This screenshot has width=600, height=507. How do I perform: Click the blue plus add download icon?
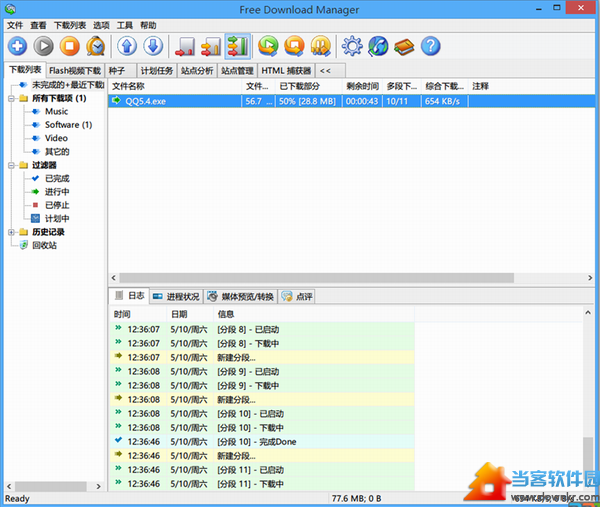click(x=18, y=46)
